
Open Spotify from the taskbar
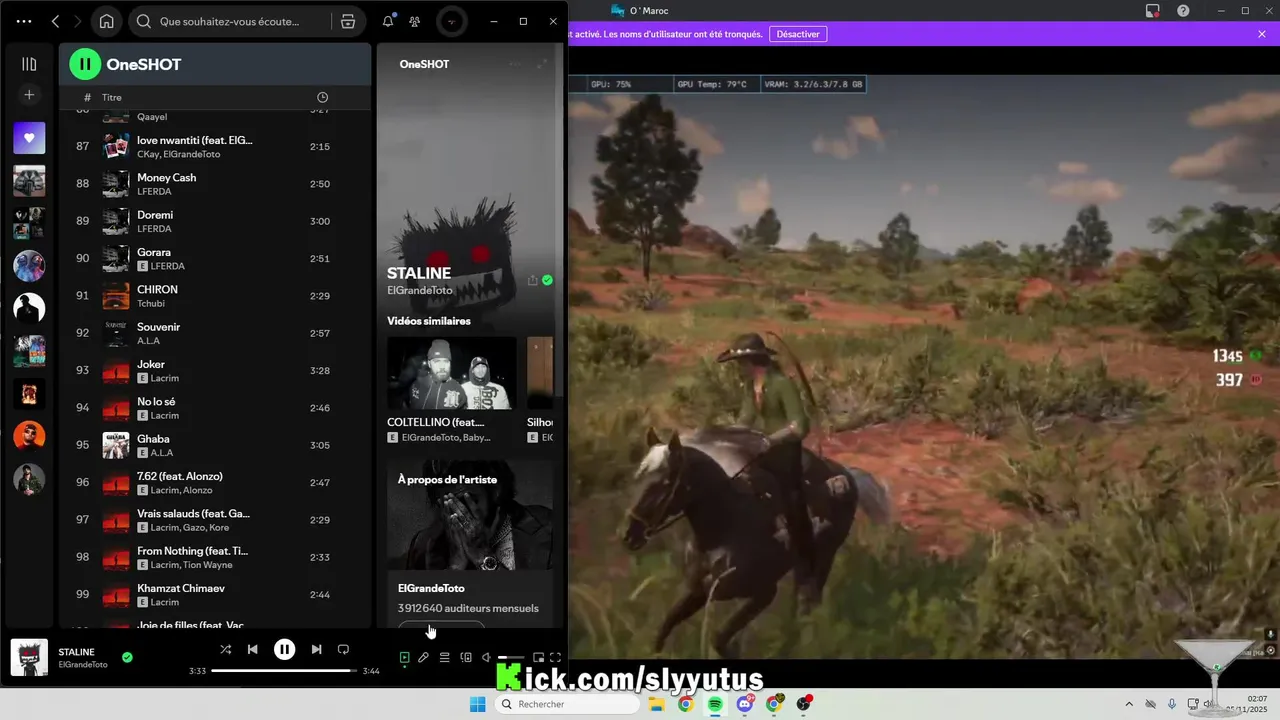[715, 704]
